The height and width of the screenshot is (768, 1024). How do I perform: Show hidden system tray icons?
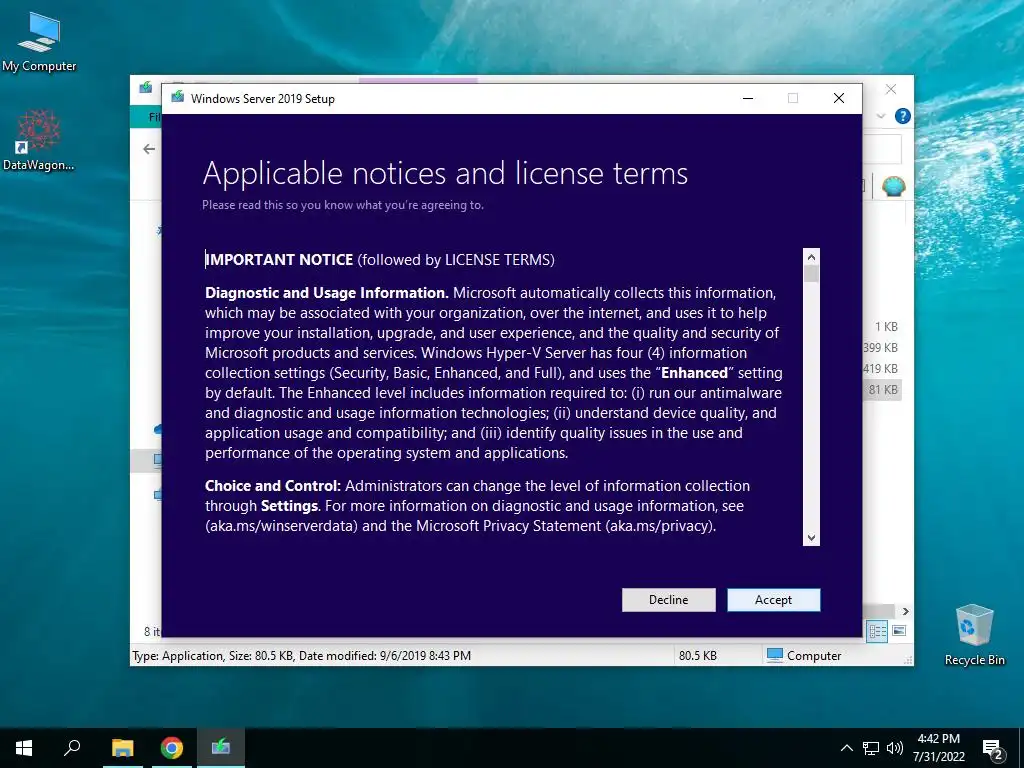[846, 748]
